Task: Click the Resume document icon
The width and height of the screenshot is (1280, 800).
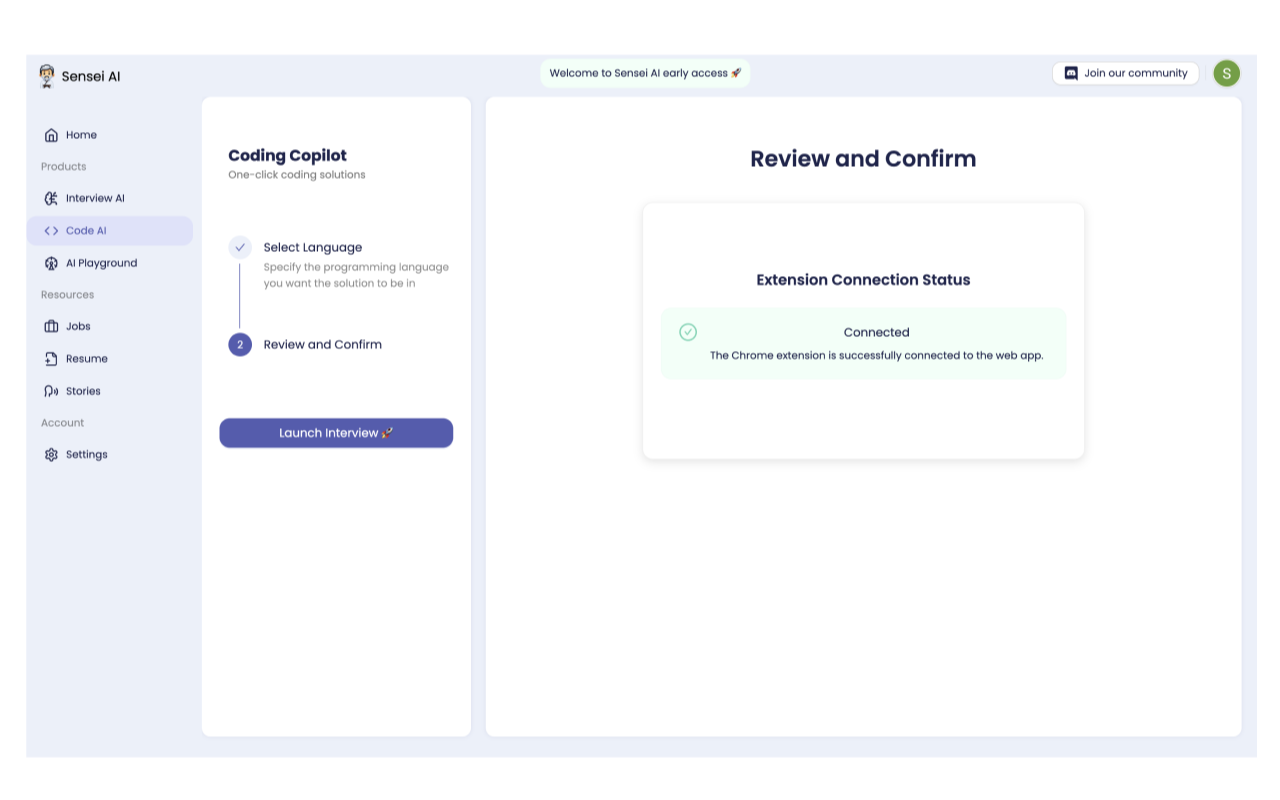Action: (51, 359)
